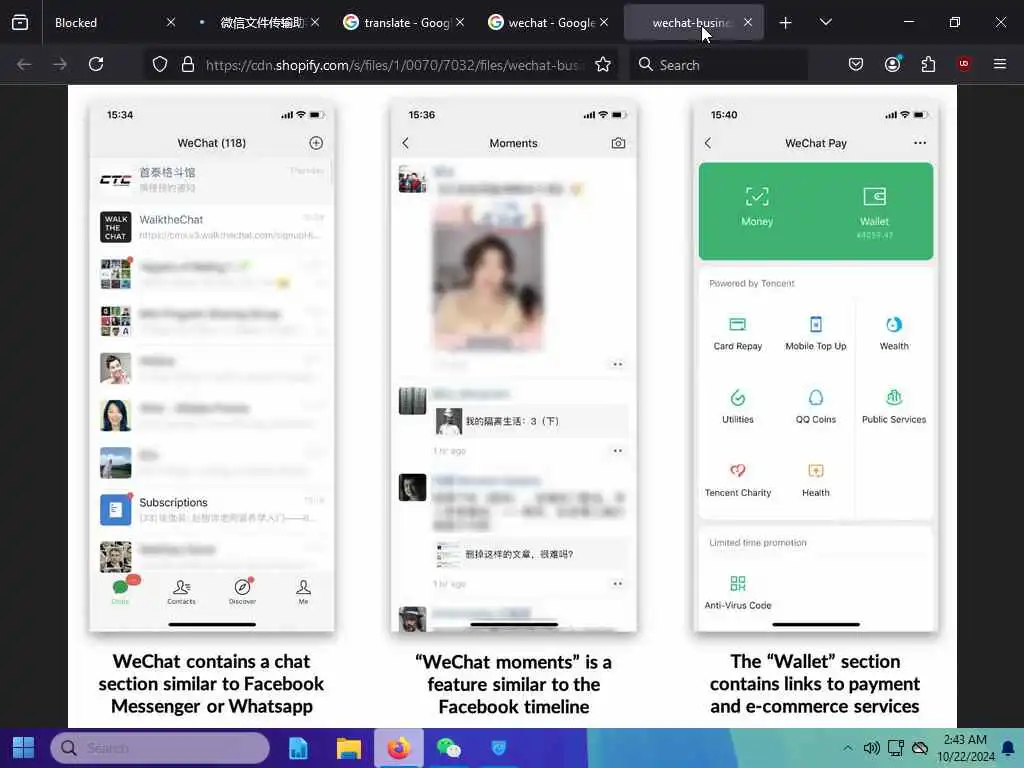1024x768 pixels.
Task: Open a new browser tab
Action: tap(786, 23)
